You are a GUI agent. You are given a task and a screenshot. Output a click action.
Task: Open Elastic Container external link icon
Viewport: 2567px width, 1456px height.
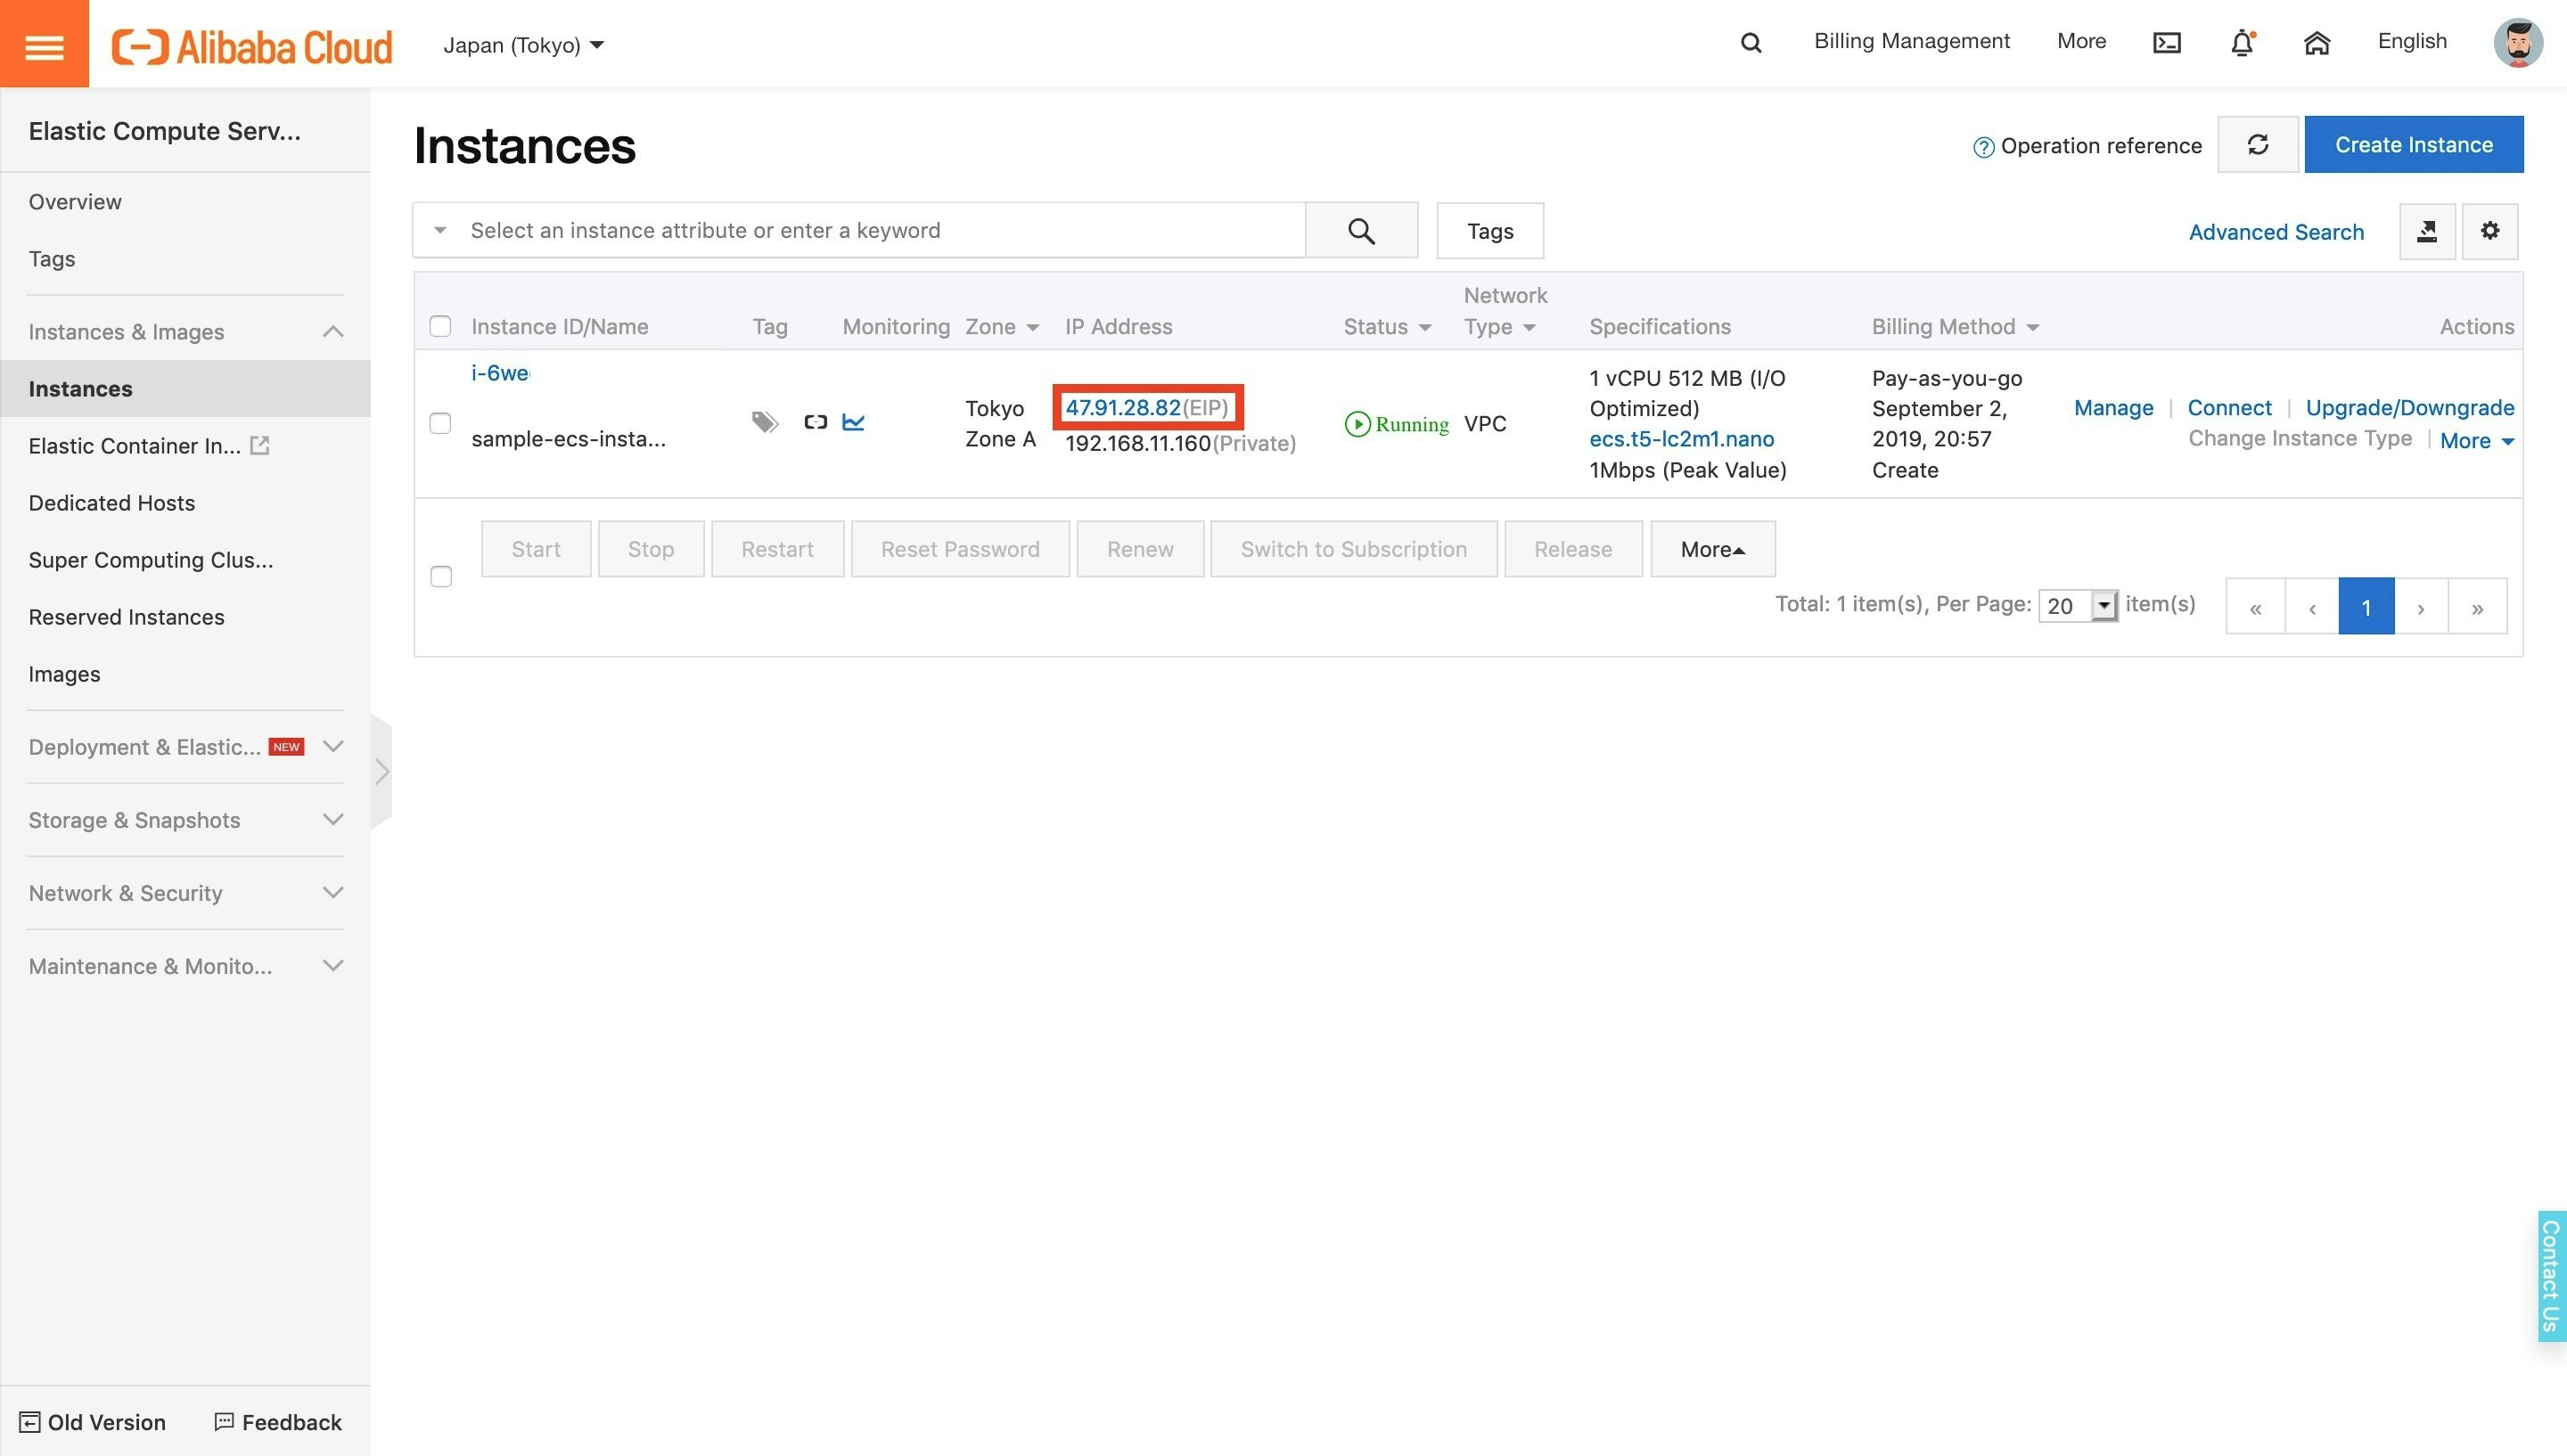tap(260, 445)
